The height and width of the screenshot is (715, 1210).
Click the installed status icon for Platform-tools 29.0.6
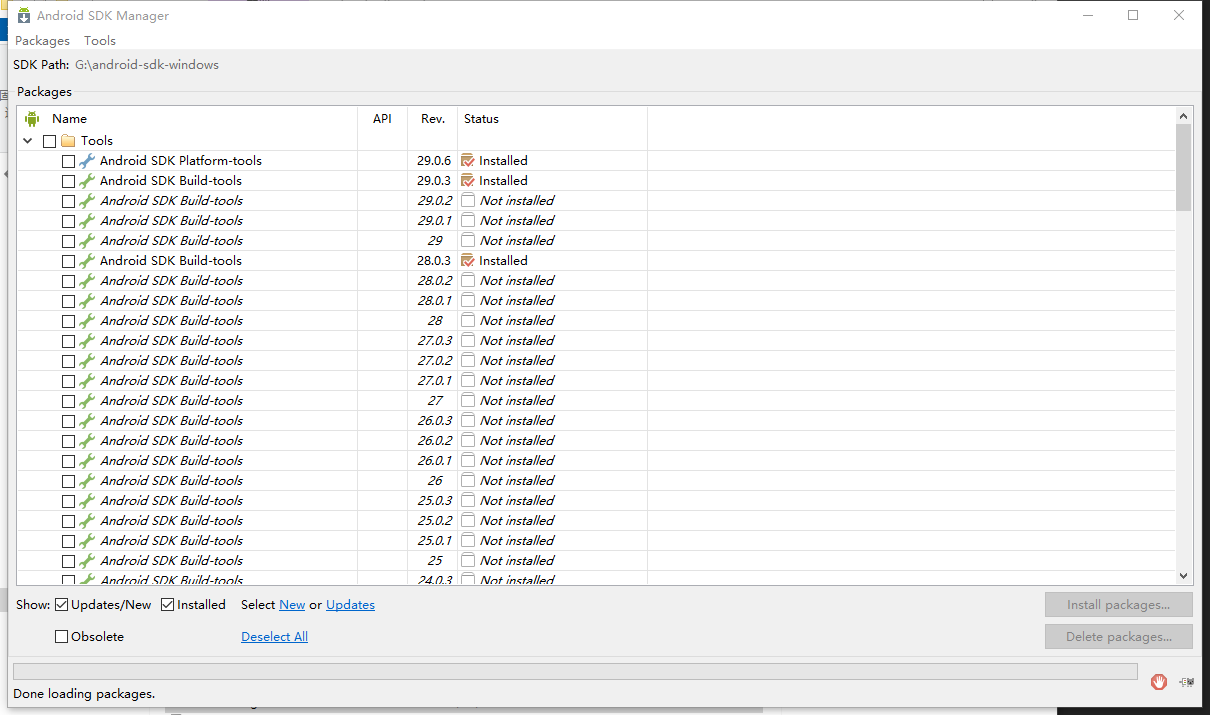pos(468,160)
